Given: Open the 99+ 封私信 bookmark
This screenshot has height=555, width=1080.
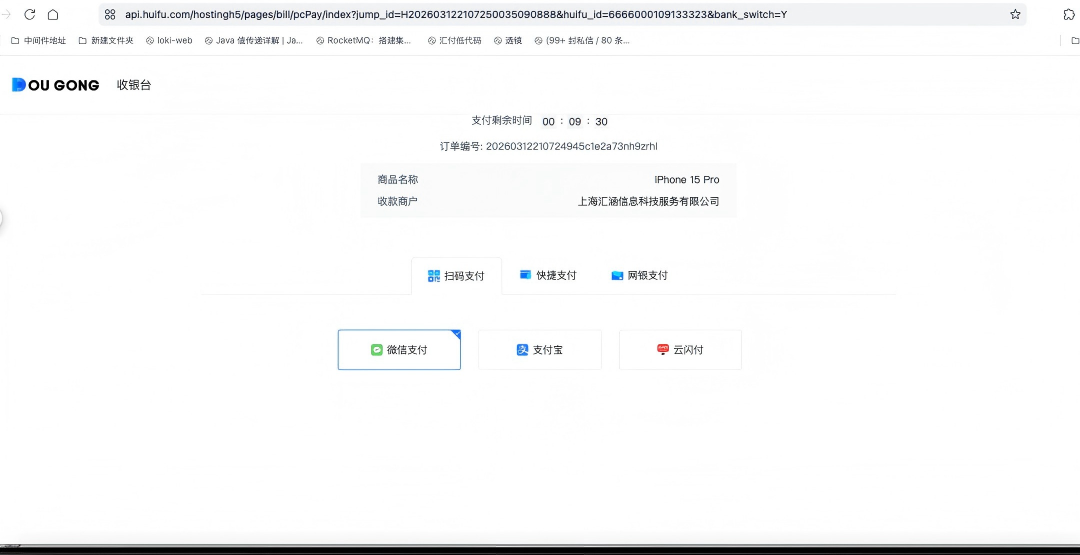Looking at the screenshot, I should coord(582,41).
